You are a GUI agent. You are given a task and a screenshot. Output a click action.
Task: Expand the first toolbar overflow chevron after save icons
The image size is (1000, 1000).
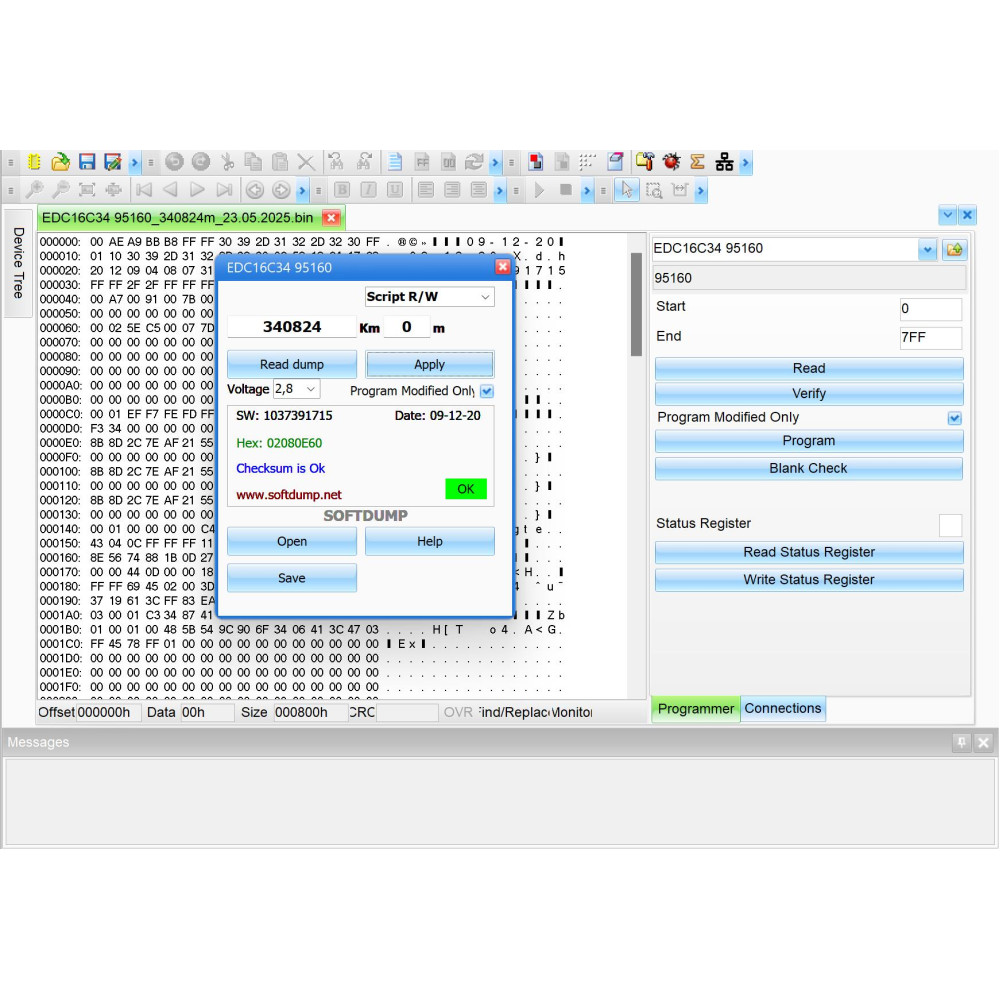tap(134, 163)
